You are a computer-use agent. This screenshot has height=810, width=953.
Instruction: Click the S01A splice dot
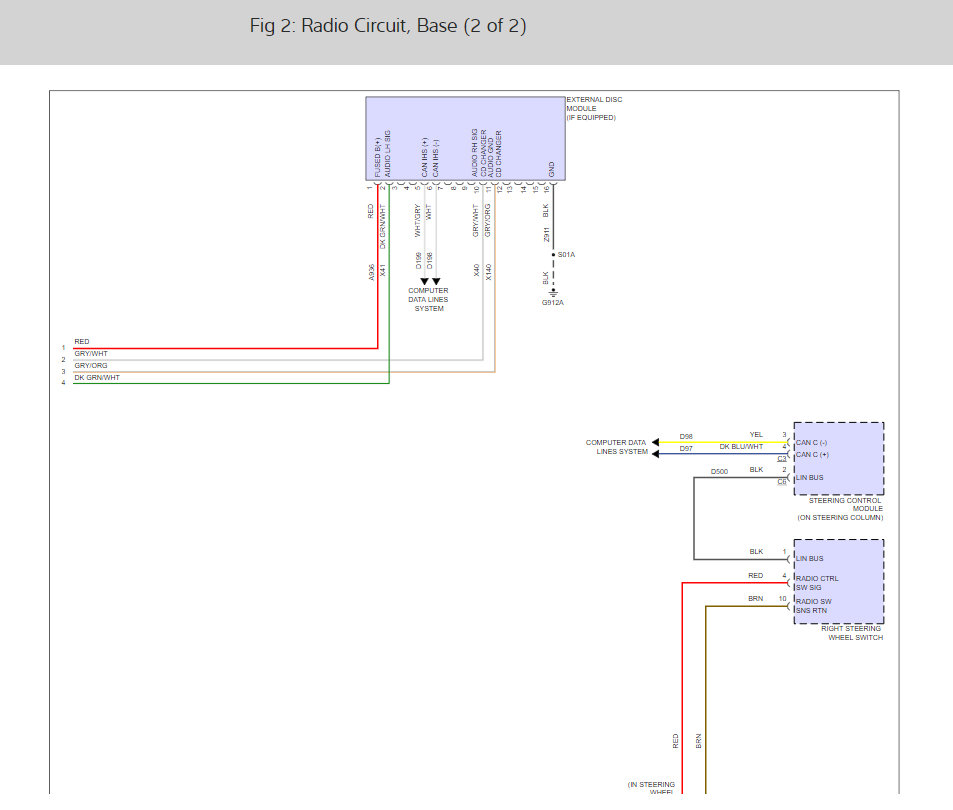point(553,255)
